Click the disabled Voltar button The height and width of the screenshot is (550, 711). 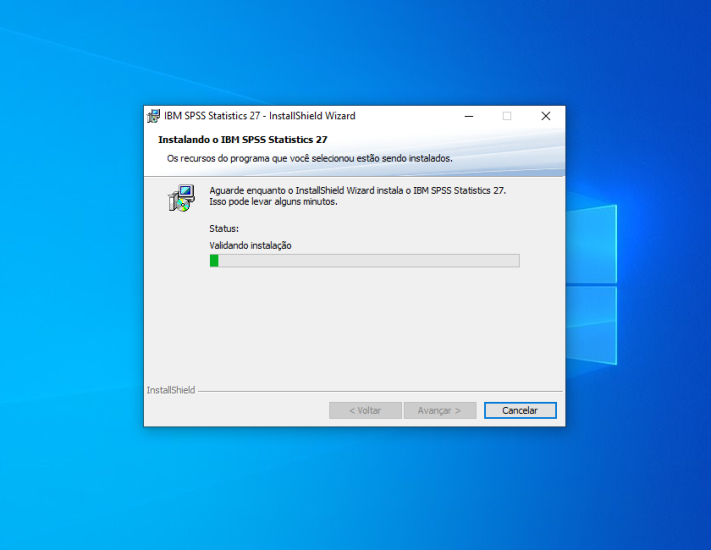pos(365,410)
